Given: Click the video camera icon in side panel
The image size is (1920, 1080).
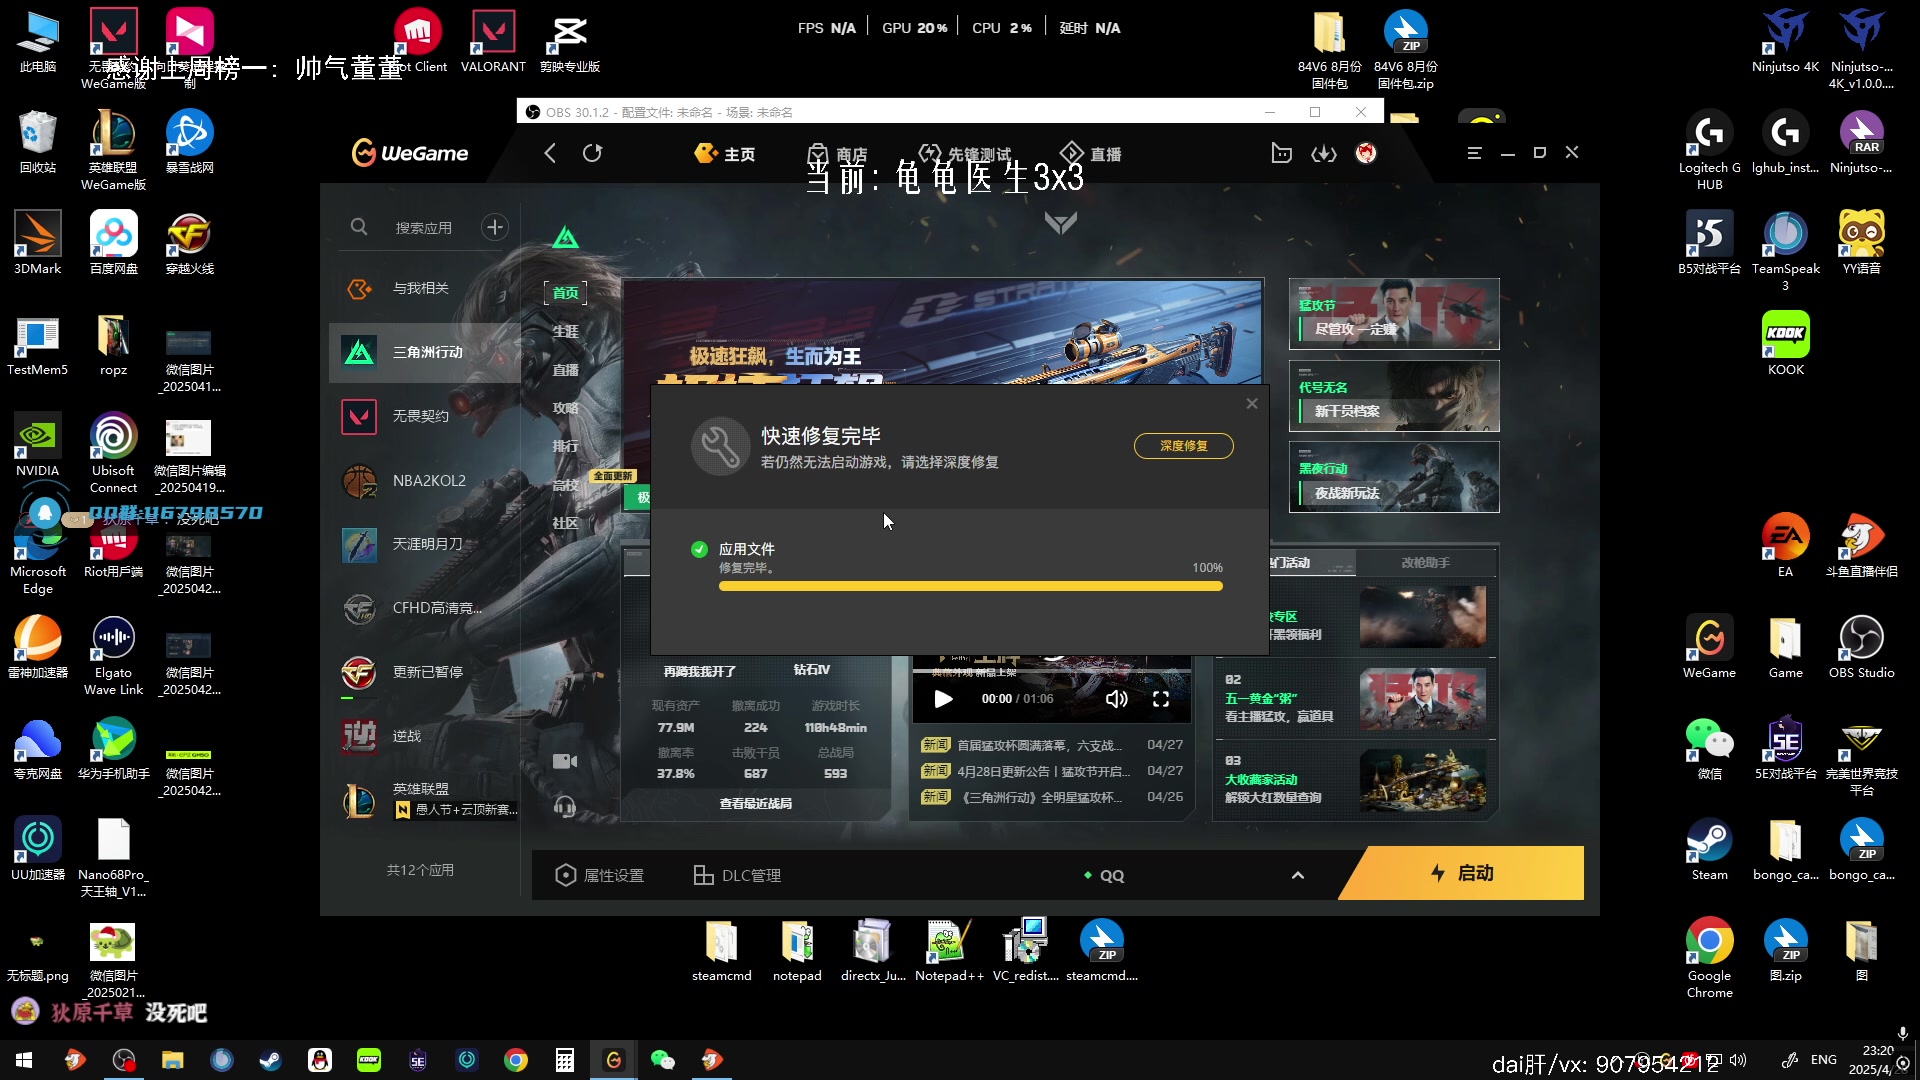Looking at the screenshot, I should tap(565, 761).
